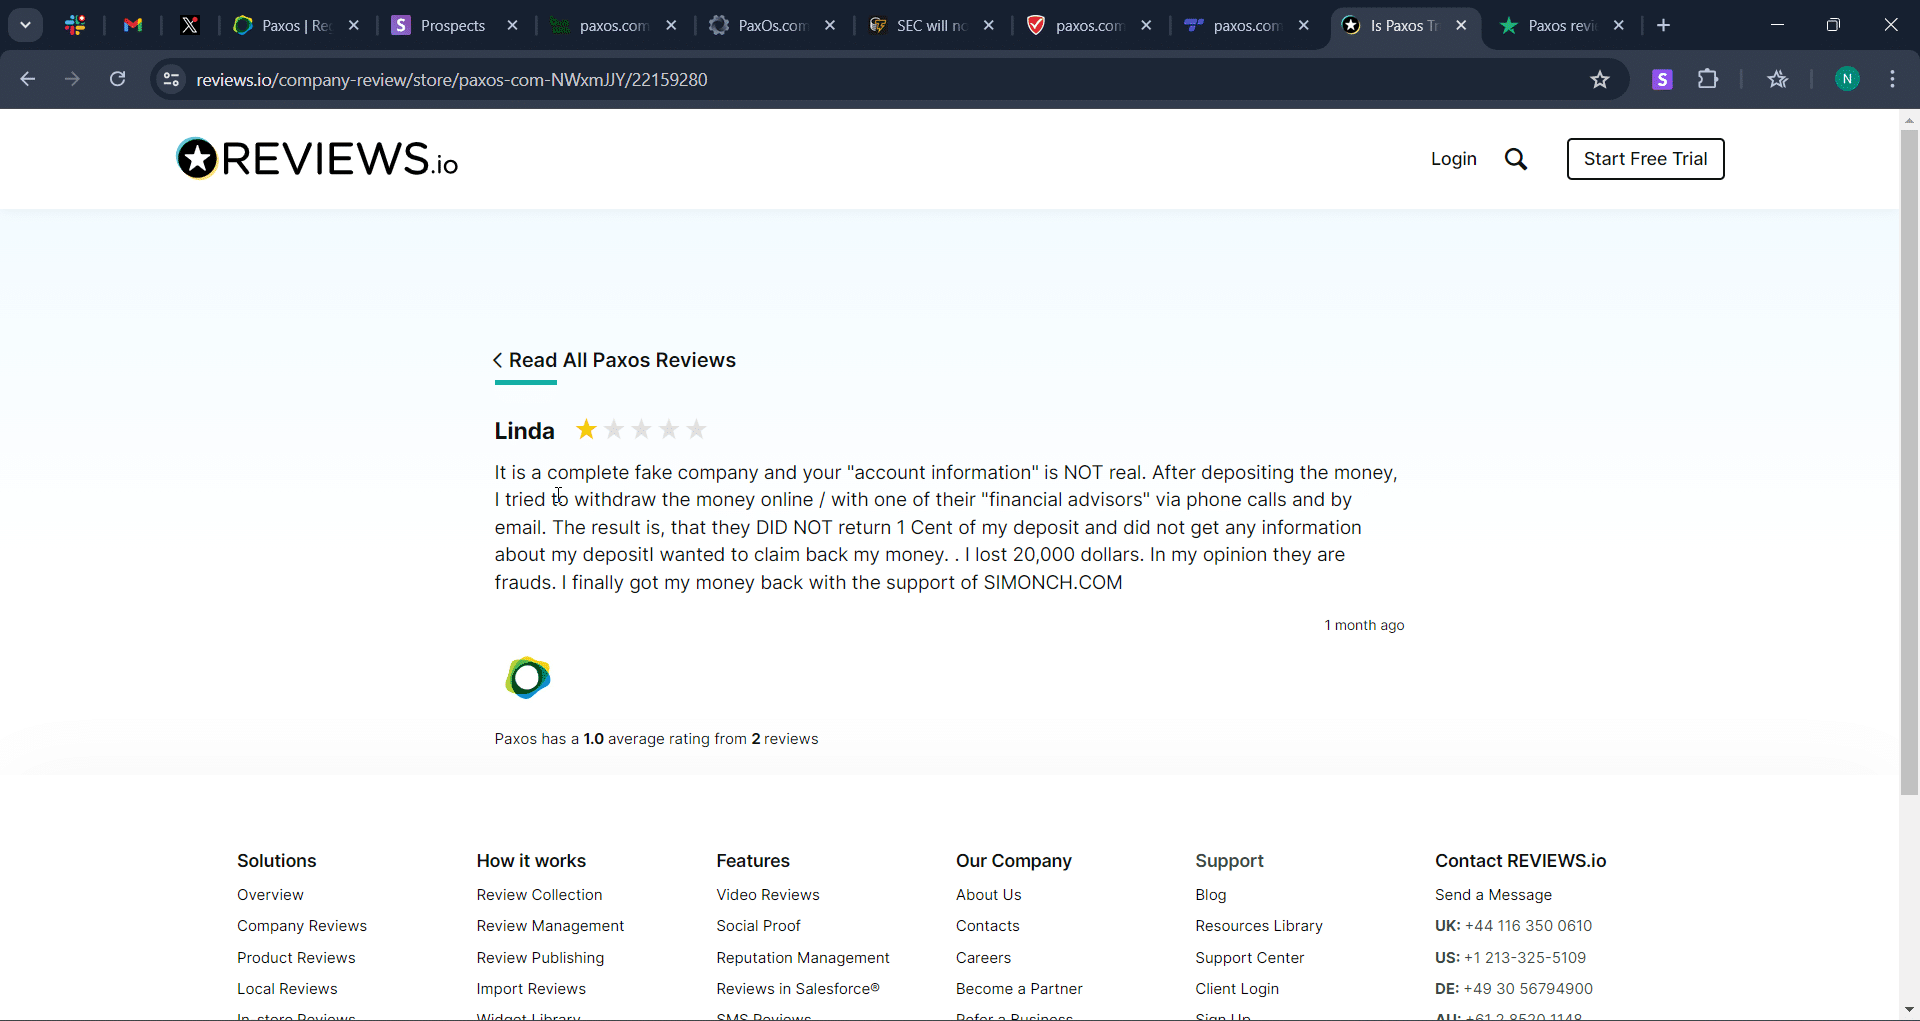Click the UK phone number +44 116 350 0610

tap(1528, 926)
